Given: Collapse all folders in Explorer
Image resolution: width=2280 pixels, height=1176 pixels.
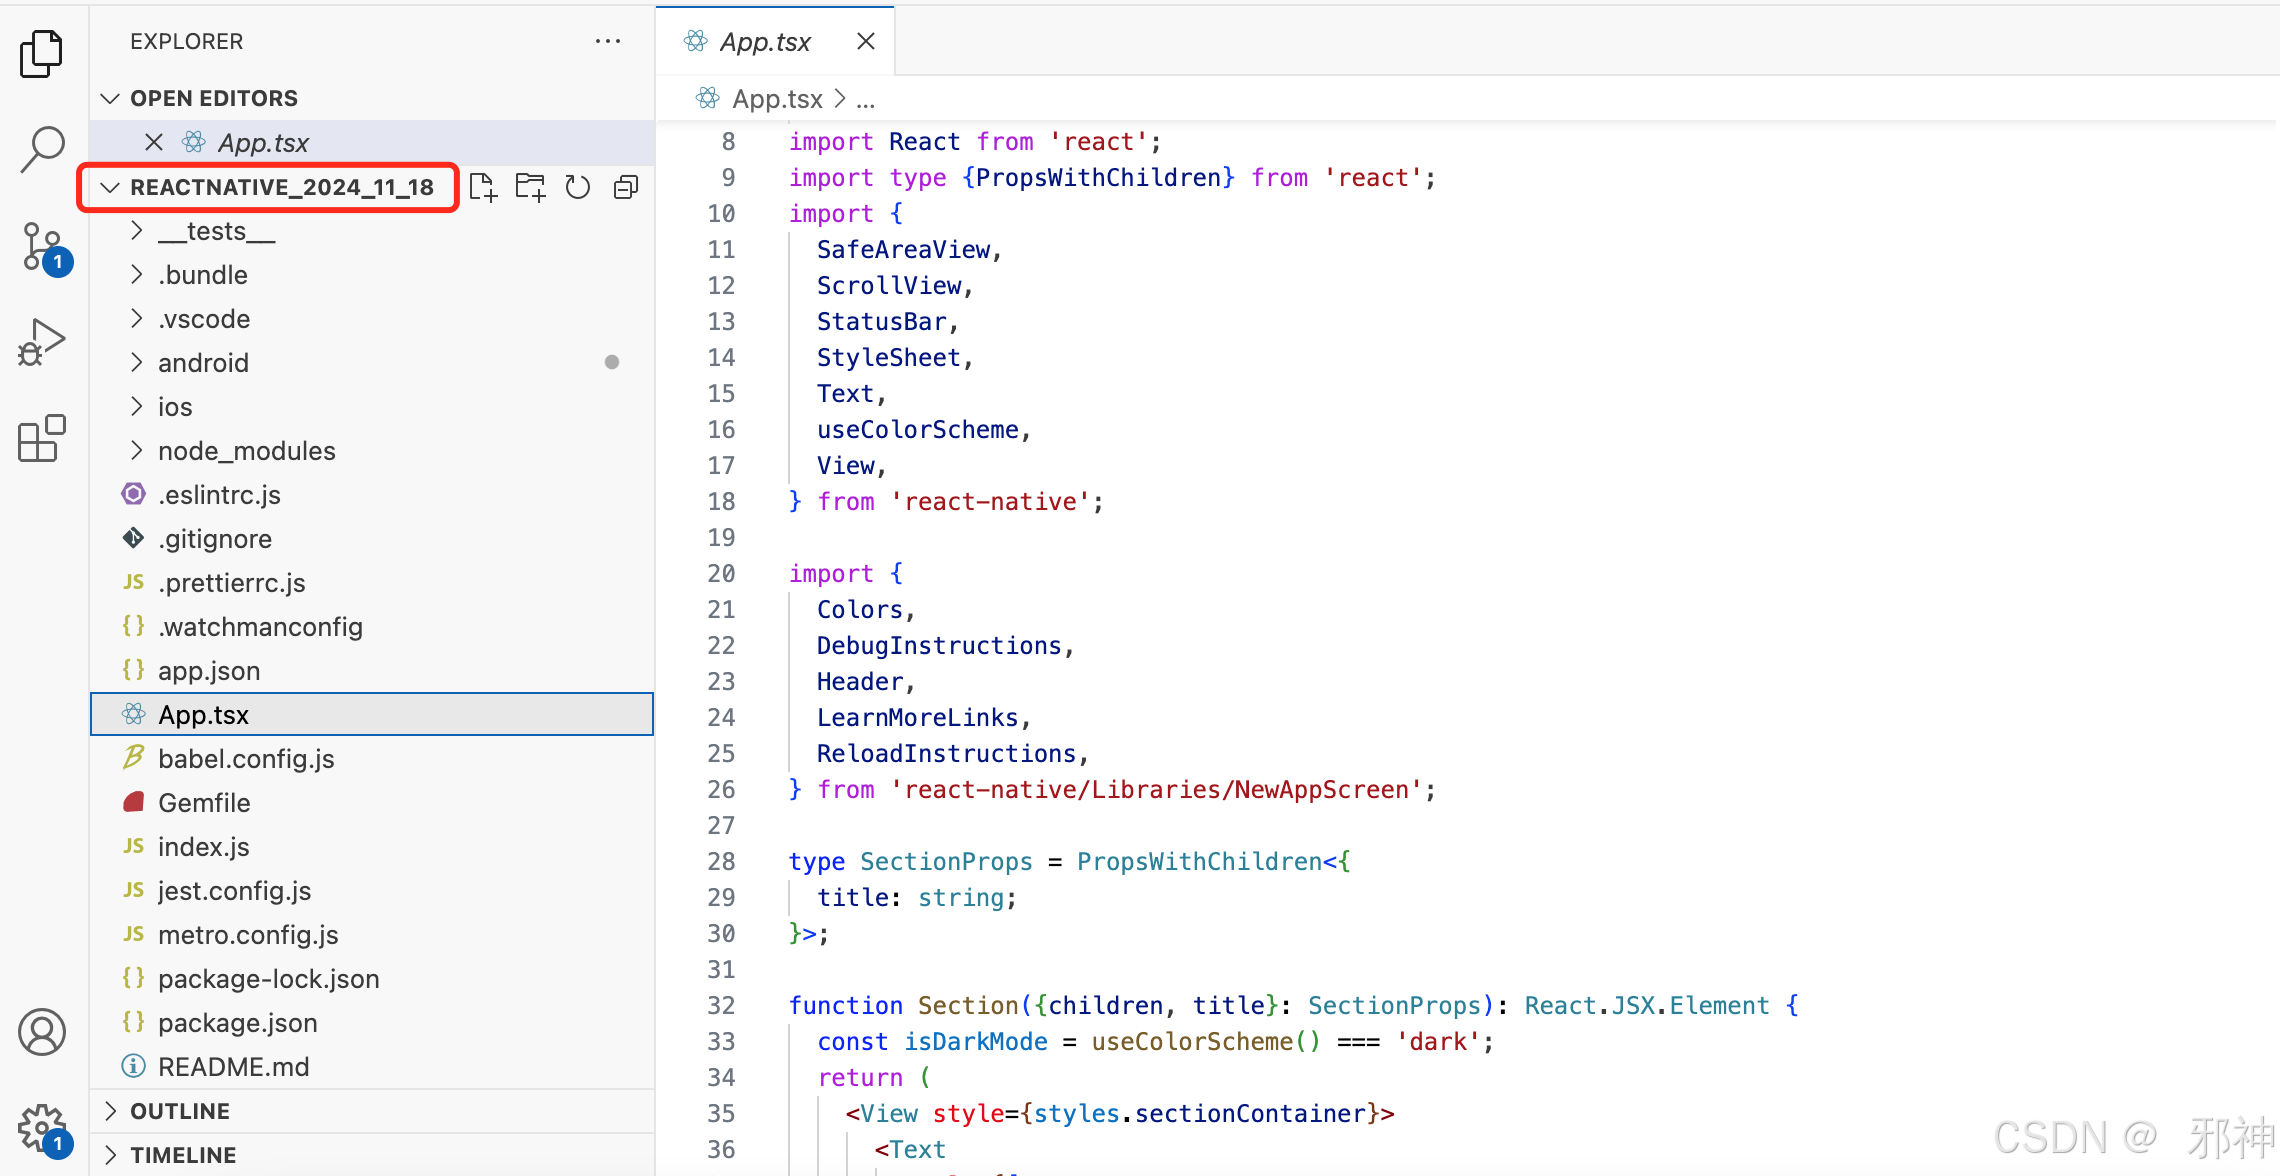Looking at the screenshot, I should click(626, 187).
